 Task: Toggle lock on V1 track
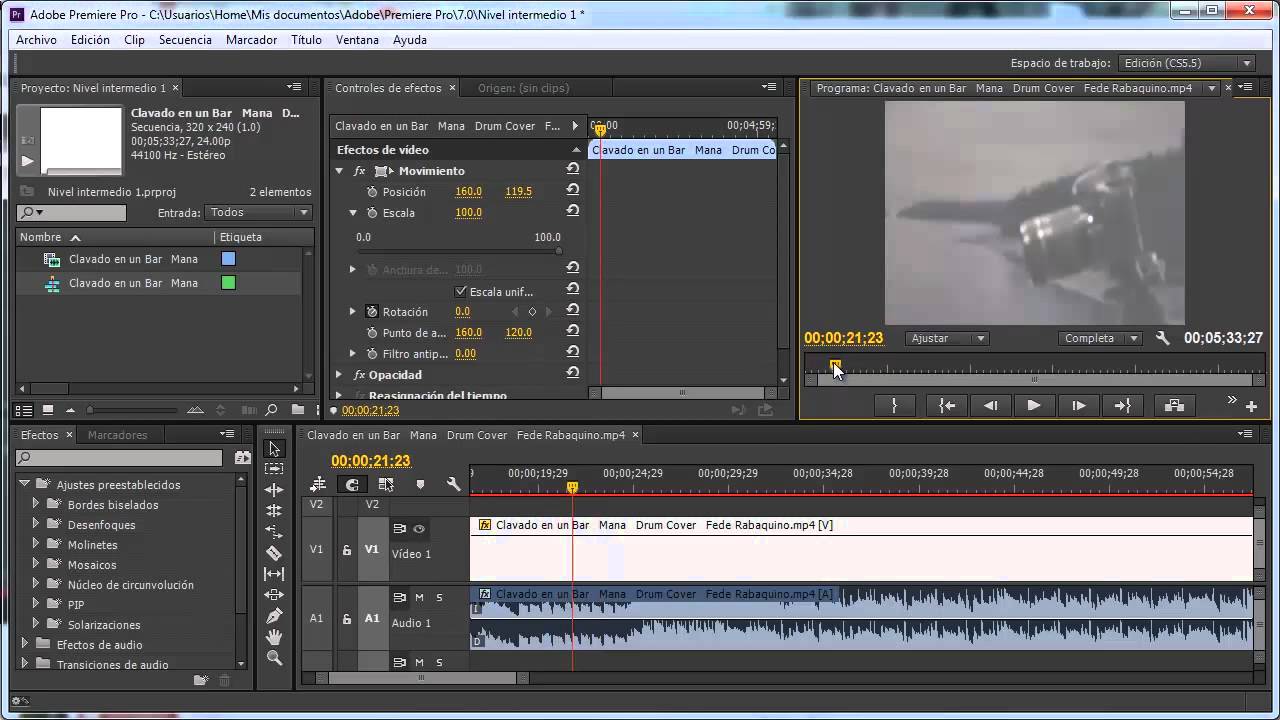point(347,550)
